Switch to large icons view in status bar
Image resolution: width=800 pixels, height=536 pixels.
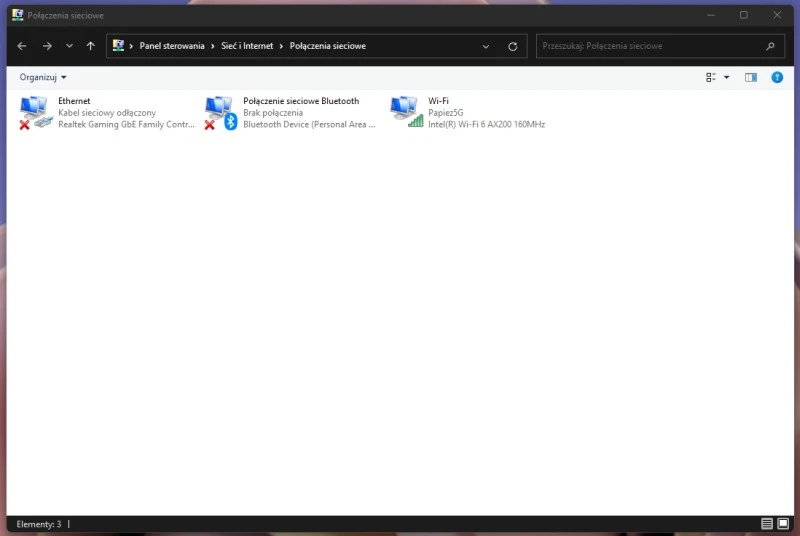click(783, 523)
